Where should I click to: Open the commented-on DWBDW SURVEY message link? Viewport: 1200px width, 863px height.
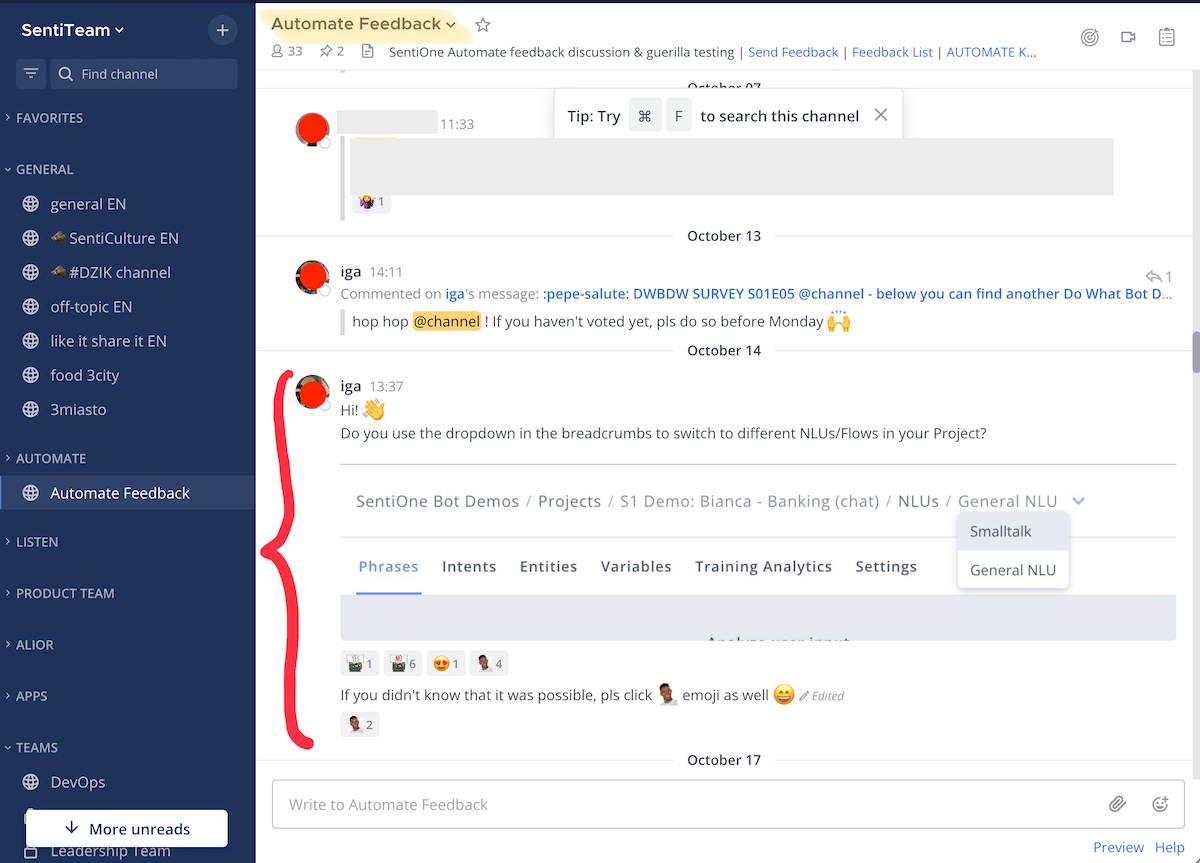857,294
